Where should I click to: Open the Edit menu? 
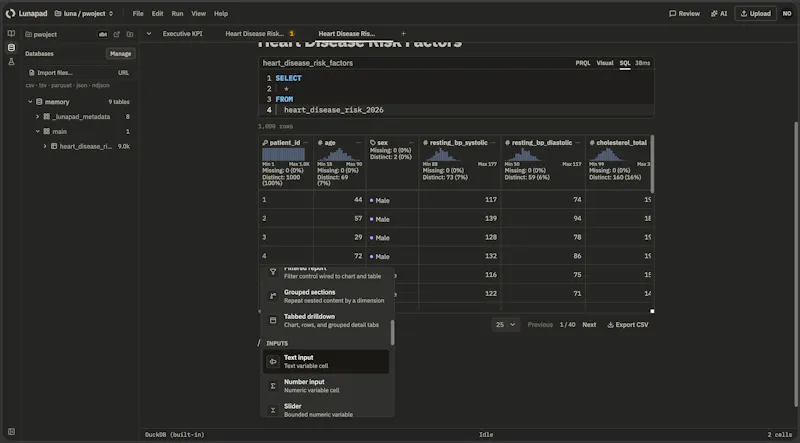pos(157,14)
